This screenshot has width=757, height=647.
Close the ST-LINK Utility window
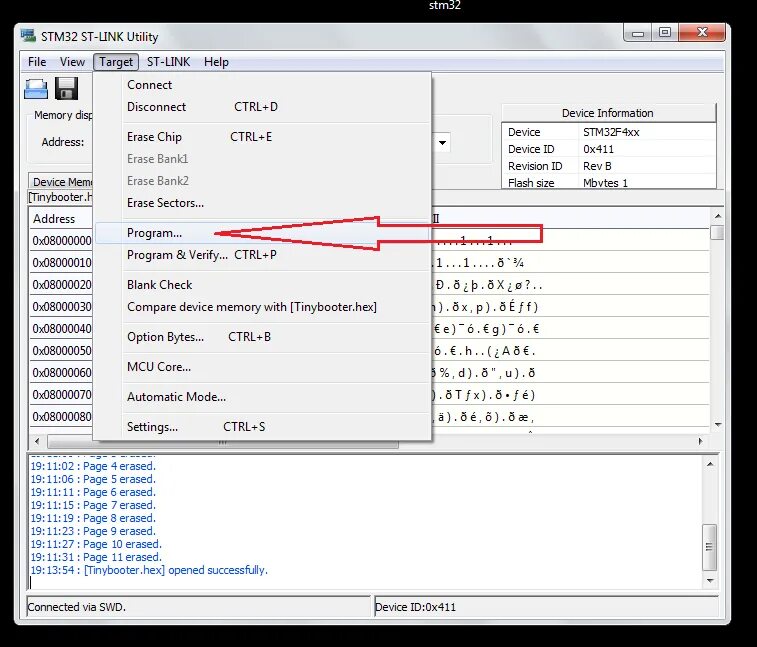702,33
